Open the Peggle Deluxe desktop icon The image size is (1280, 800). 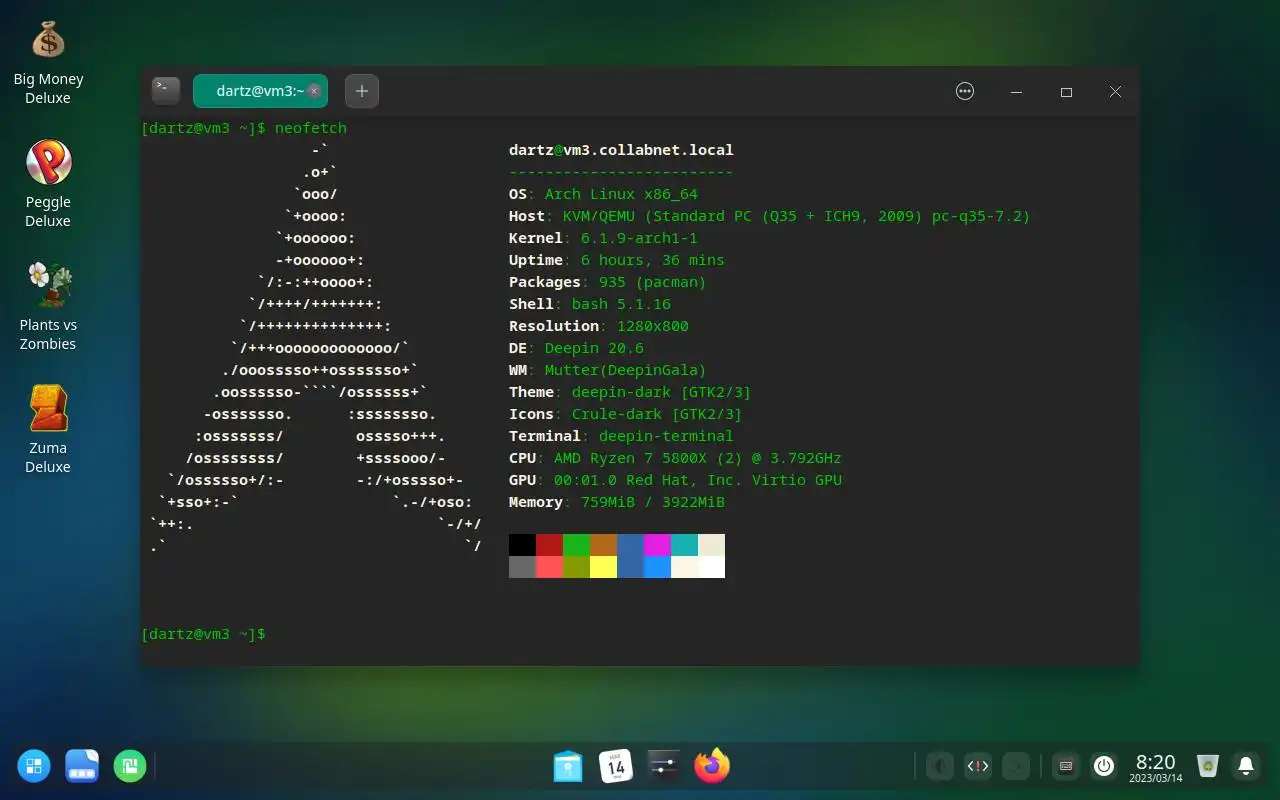point(48,185)
